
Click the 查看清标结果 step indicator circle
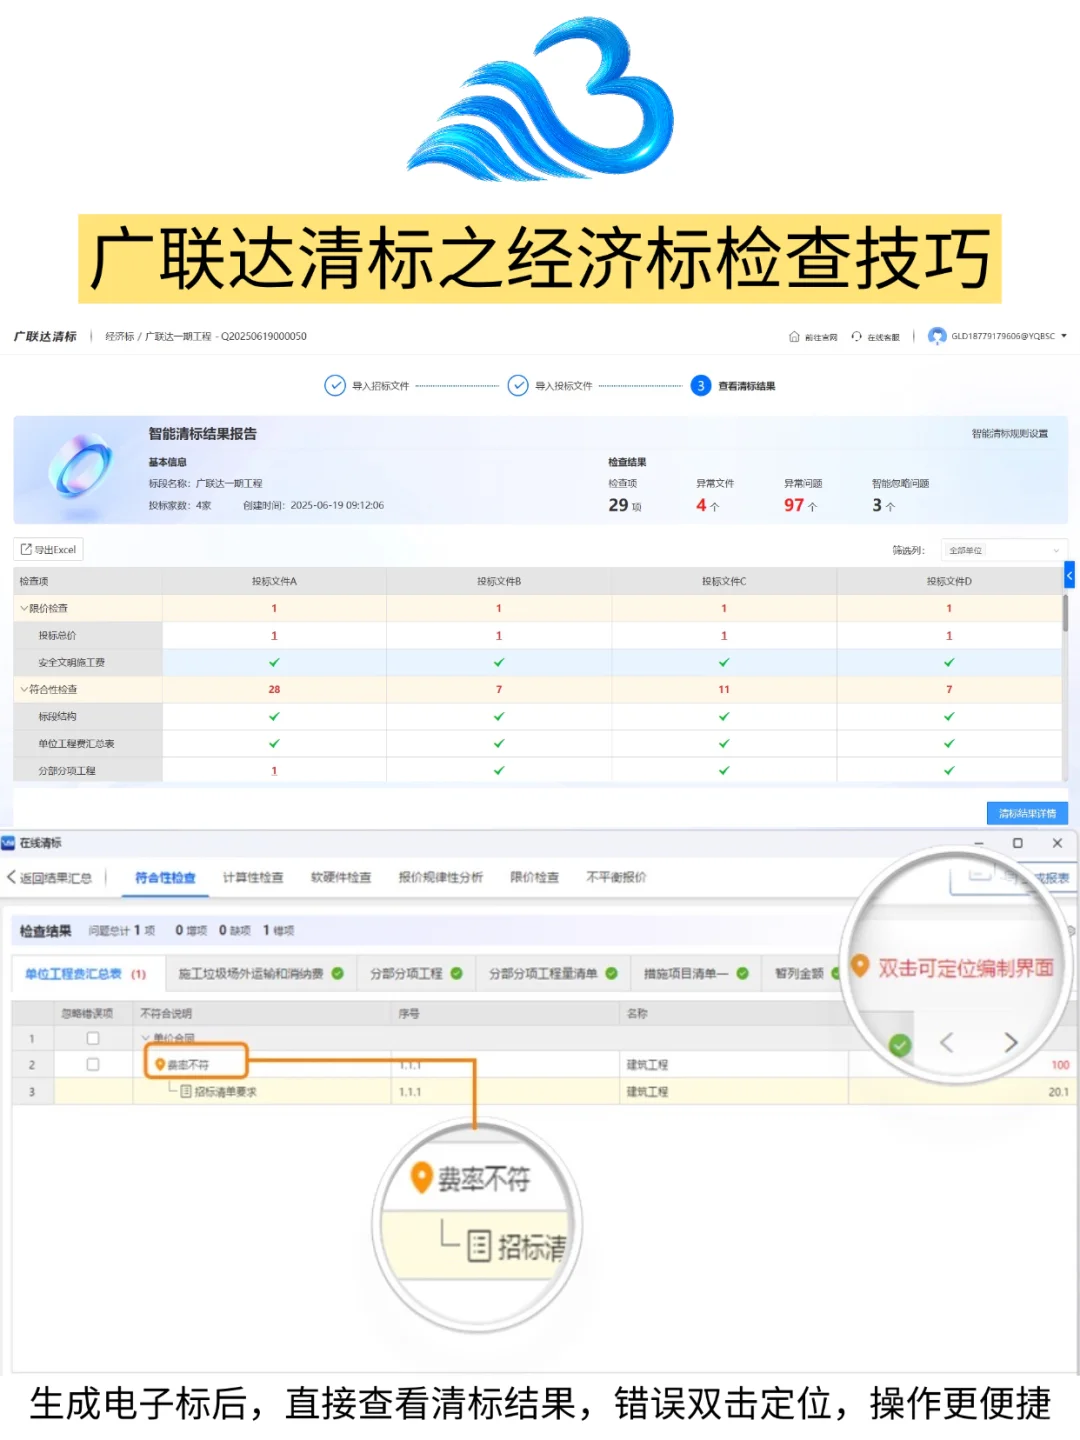(700, 386)
